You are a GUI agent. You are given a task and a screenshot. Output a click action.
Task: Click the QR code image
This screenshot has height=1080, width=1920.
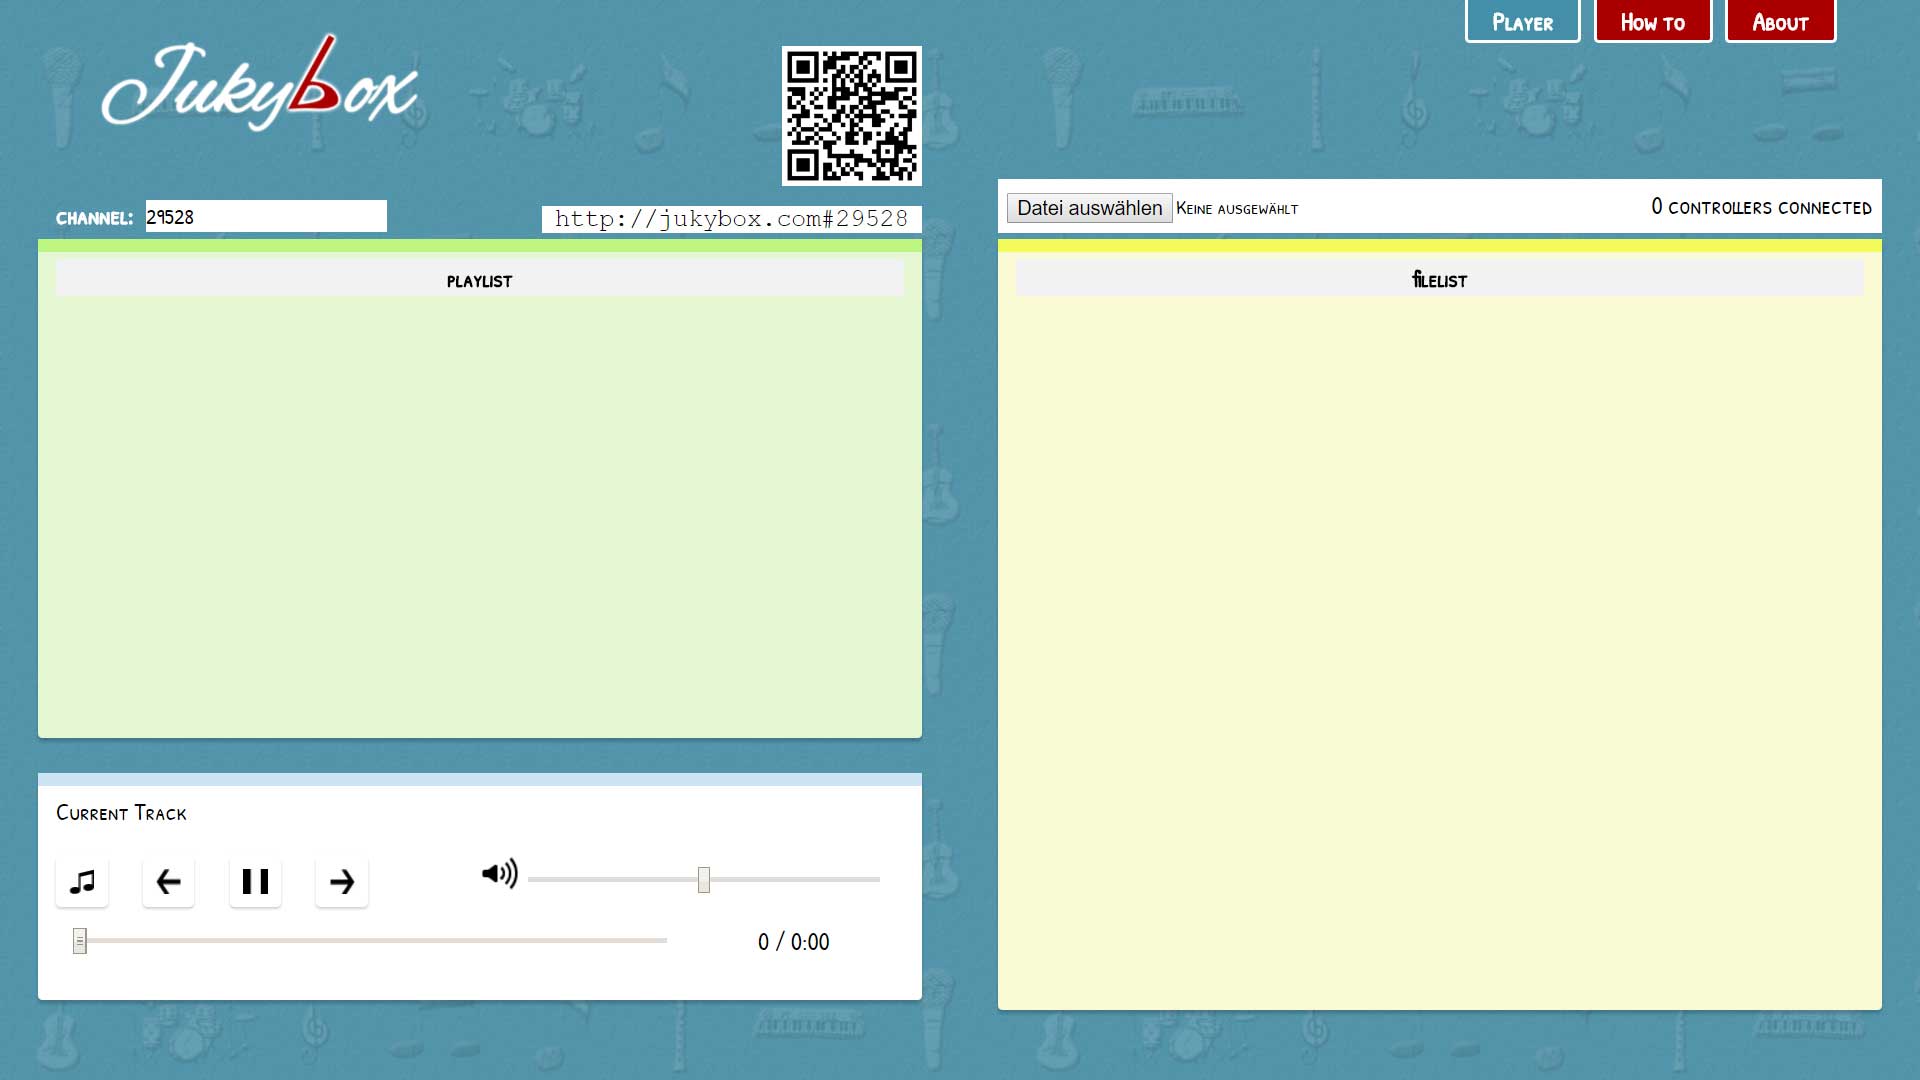pyautogui.click(x=851, y=116)
